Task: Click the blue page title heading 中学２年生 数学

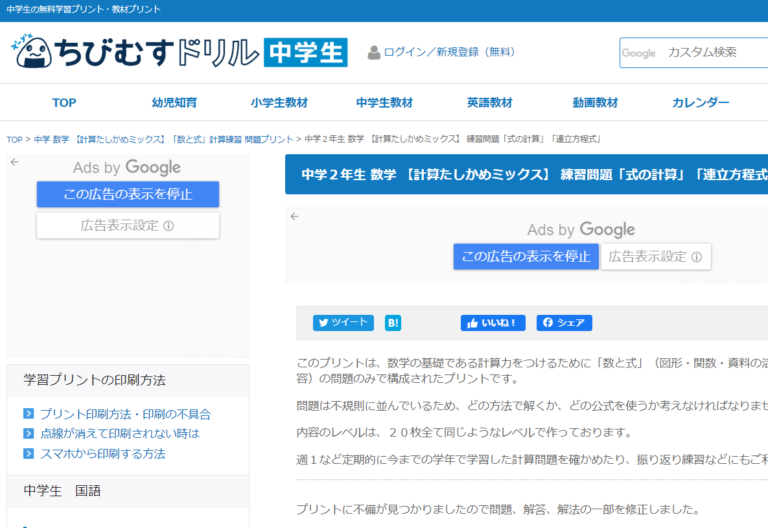Action: 527,174
